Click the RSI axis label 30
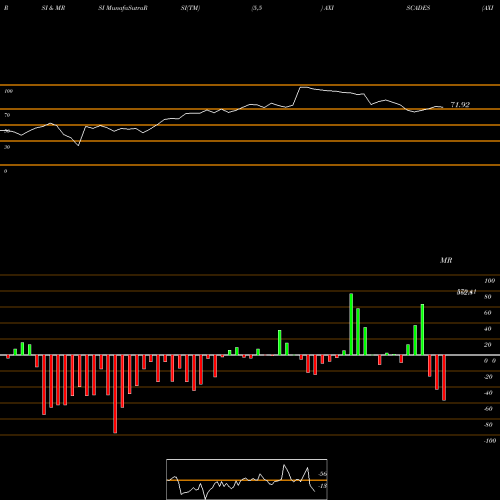 tap(7, 147)
